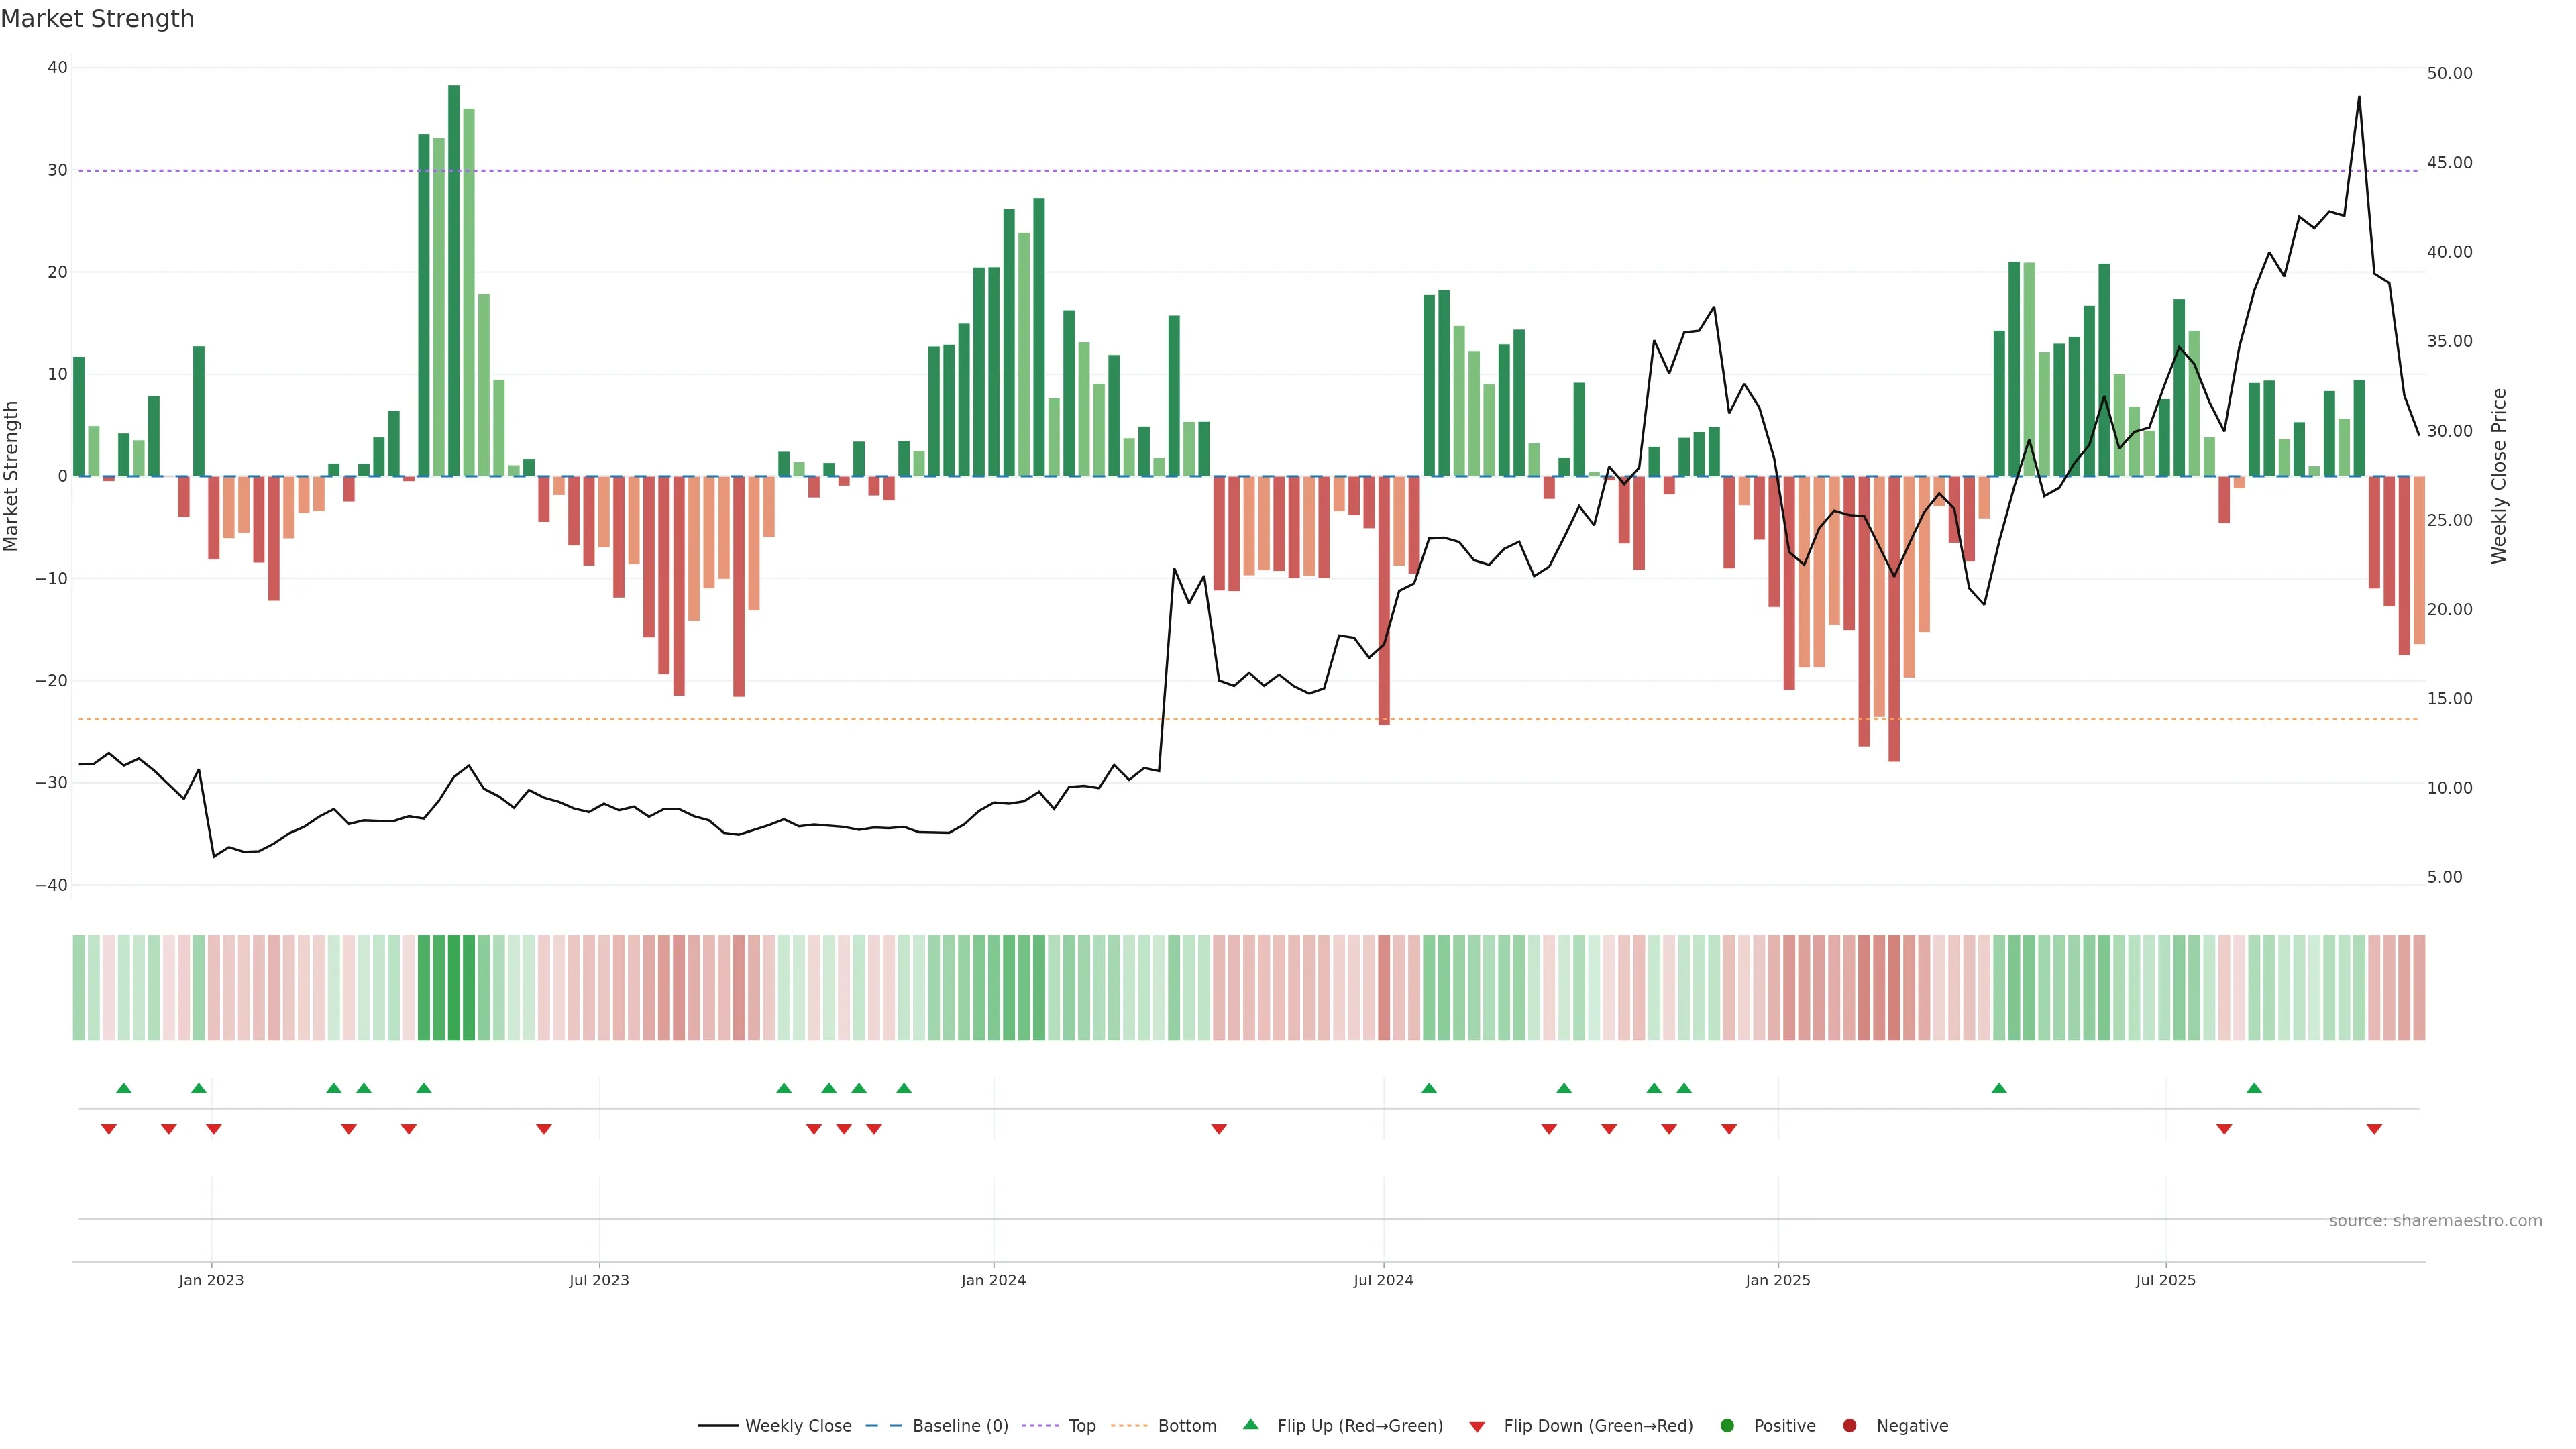The width and height of the screenshot is (2576, 1449).
Task: Click the last green flip-up triangle marker
Action: 2254,1088
